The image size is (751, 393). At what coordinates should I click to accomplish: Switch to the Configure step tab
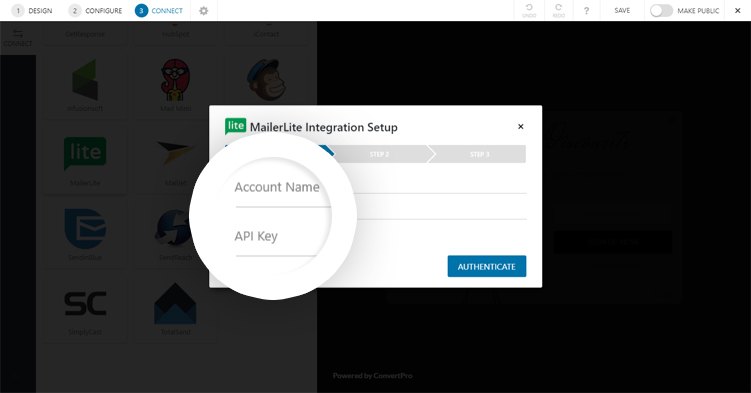pos(95,11)
